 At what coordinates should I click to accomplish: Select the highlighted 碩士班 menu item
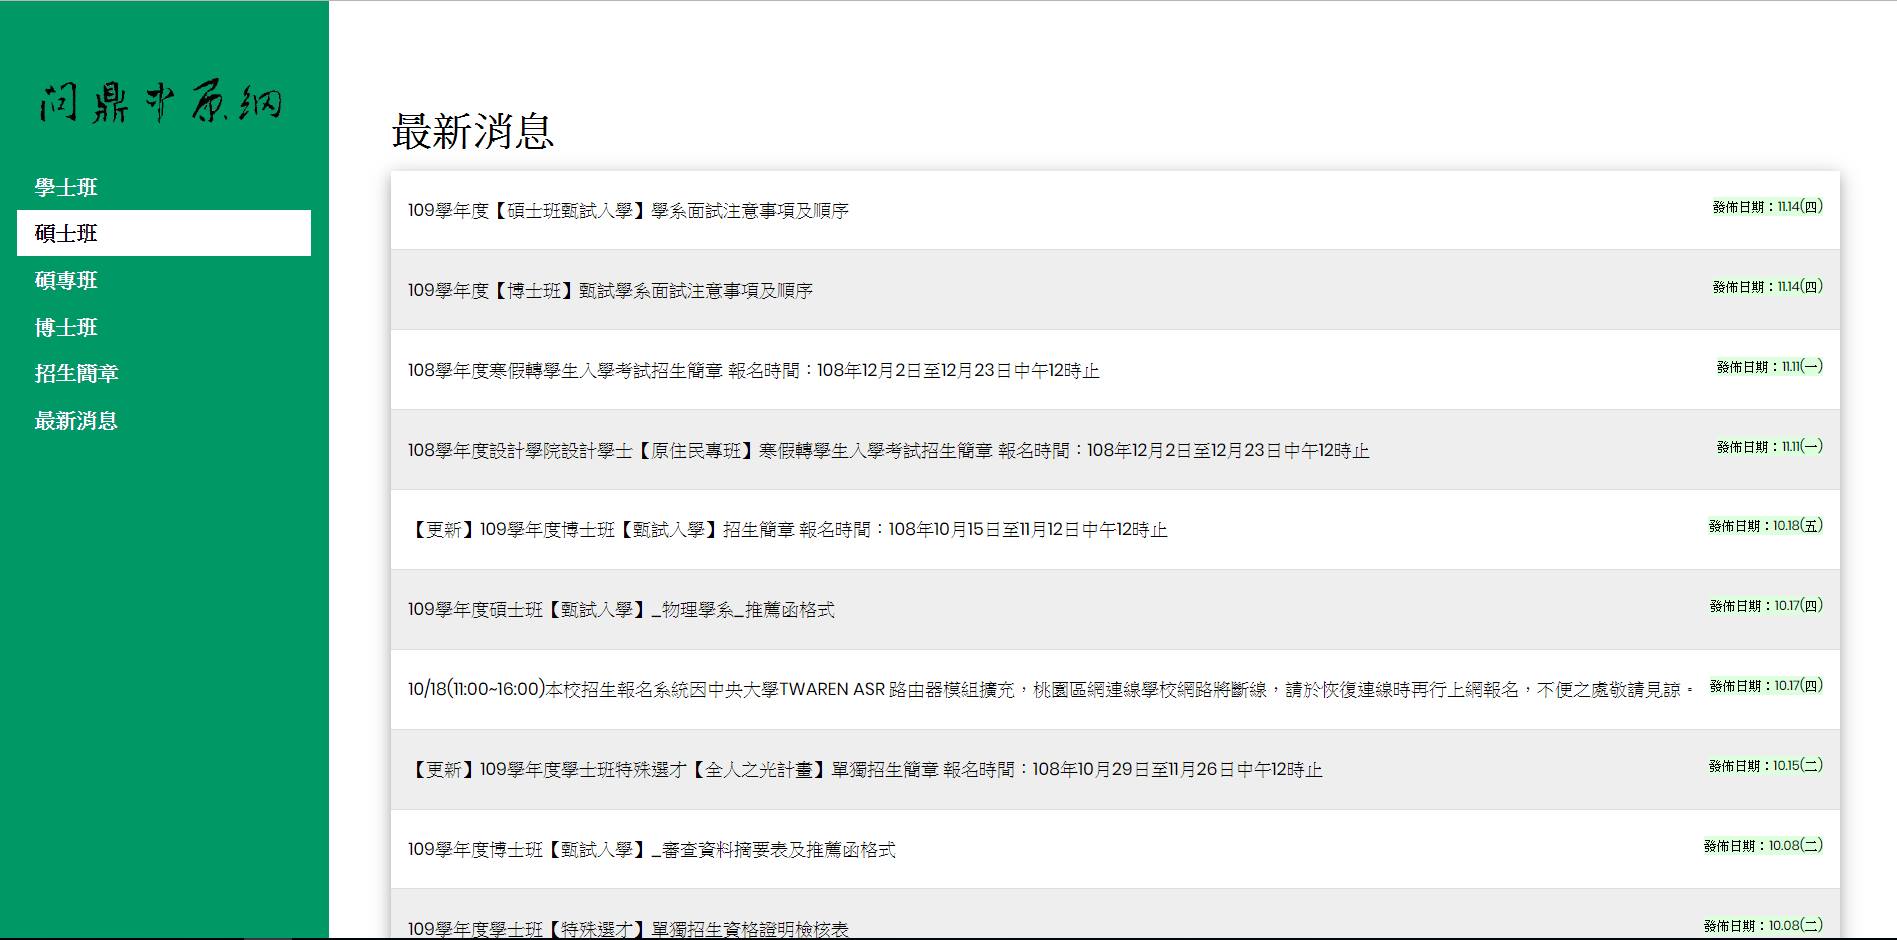tap(66, 233)
